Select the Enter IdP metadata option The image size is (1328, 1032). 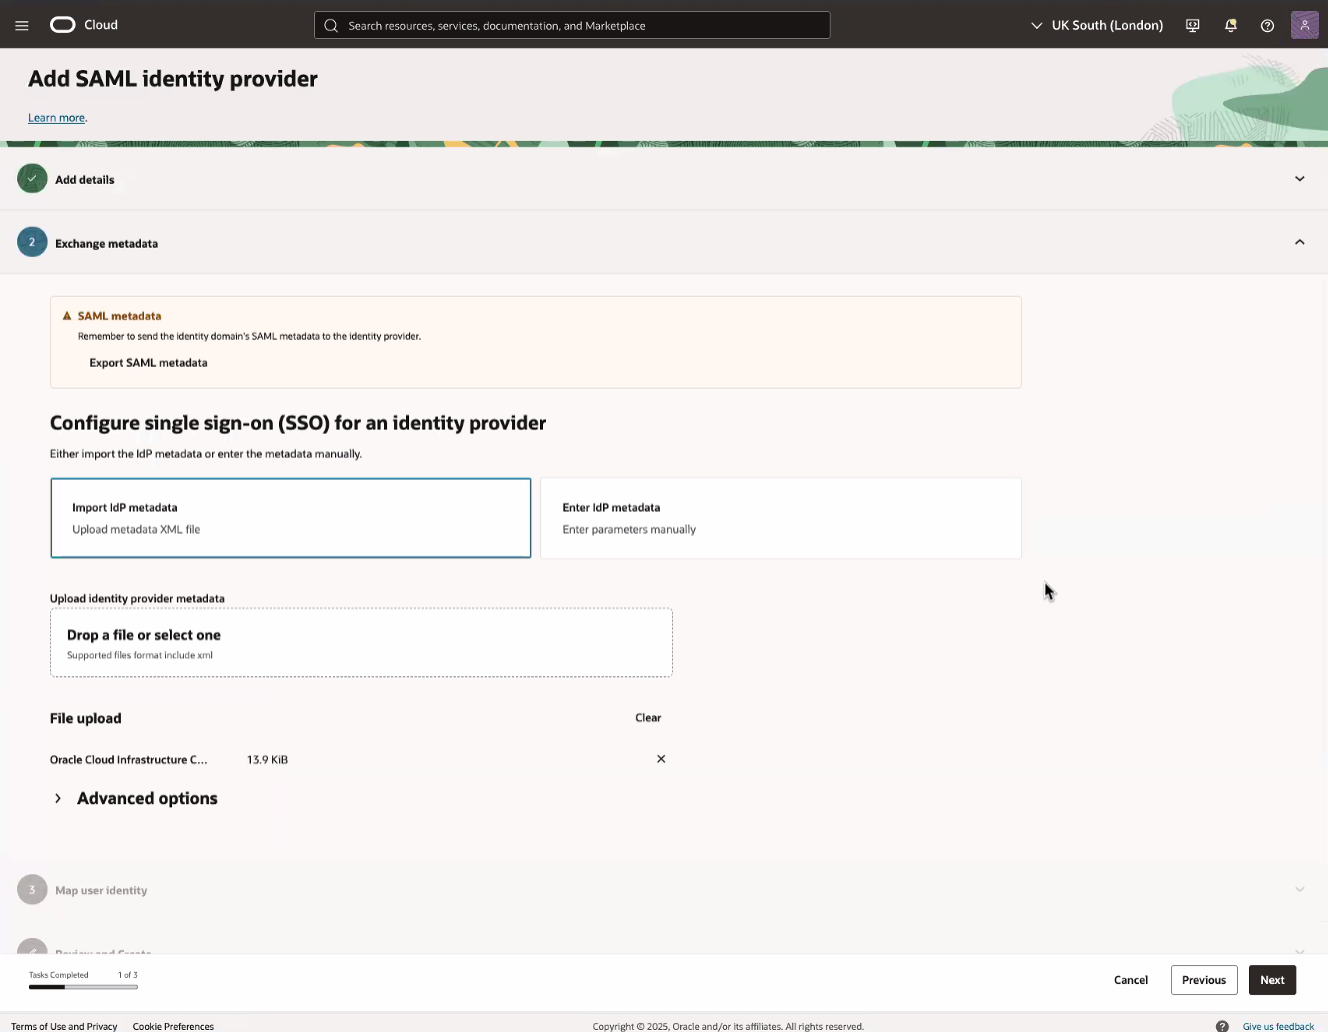point(780,517)
